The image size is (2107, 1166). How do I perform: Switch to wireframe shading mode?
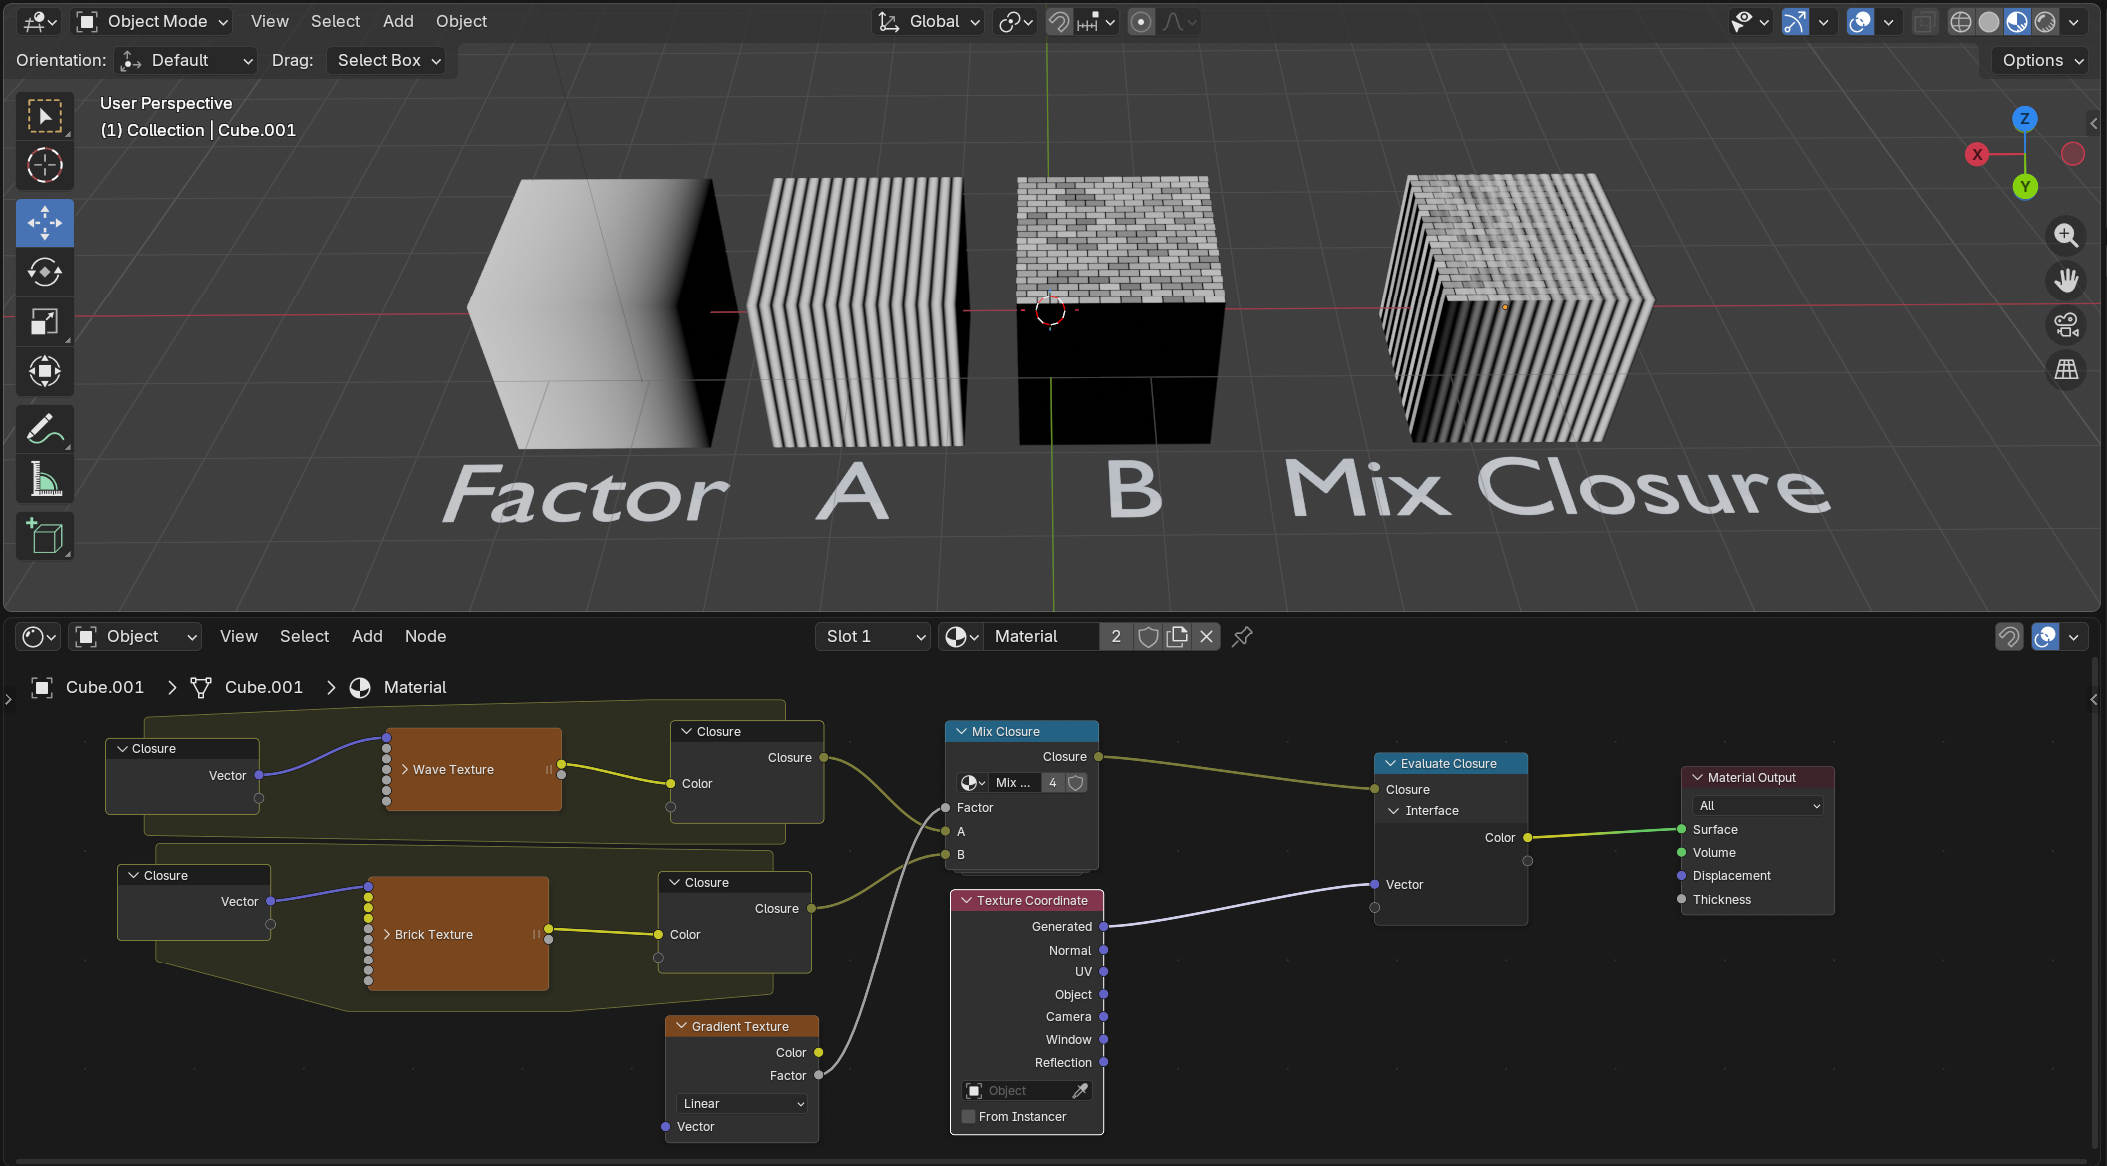pyautogui.click(x=1960, y=22)
